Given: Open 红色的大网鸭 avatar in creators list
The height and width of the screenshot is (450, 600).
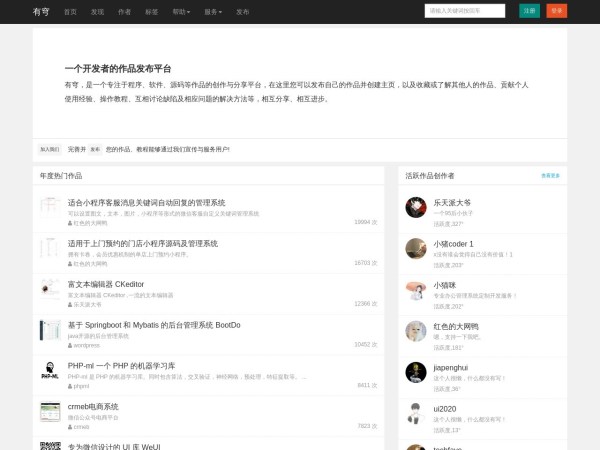Looking at the screenshot, I should (x=416, y=331).
